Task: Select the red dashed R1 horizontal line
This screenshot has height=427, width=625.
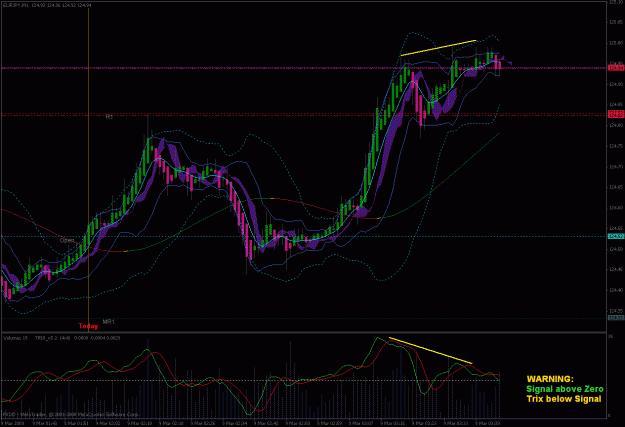Action: (x=303, y=115)
